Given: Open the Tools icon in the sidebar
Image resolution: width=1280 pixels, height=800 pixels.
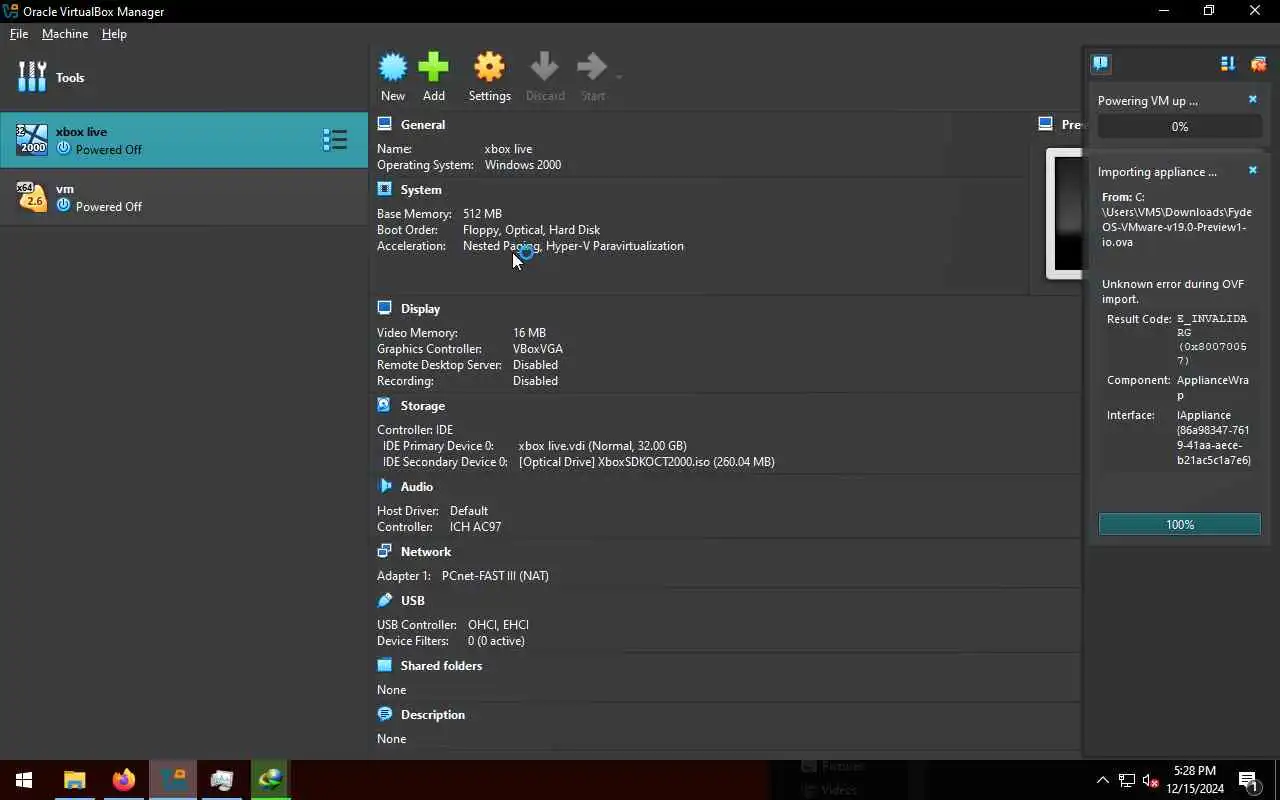Looking at the screenshot, I should point(32,77).
